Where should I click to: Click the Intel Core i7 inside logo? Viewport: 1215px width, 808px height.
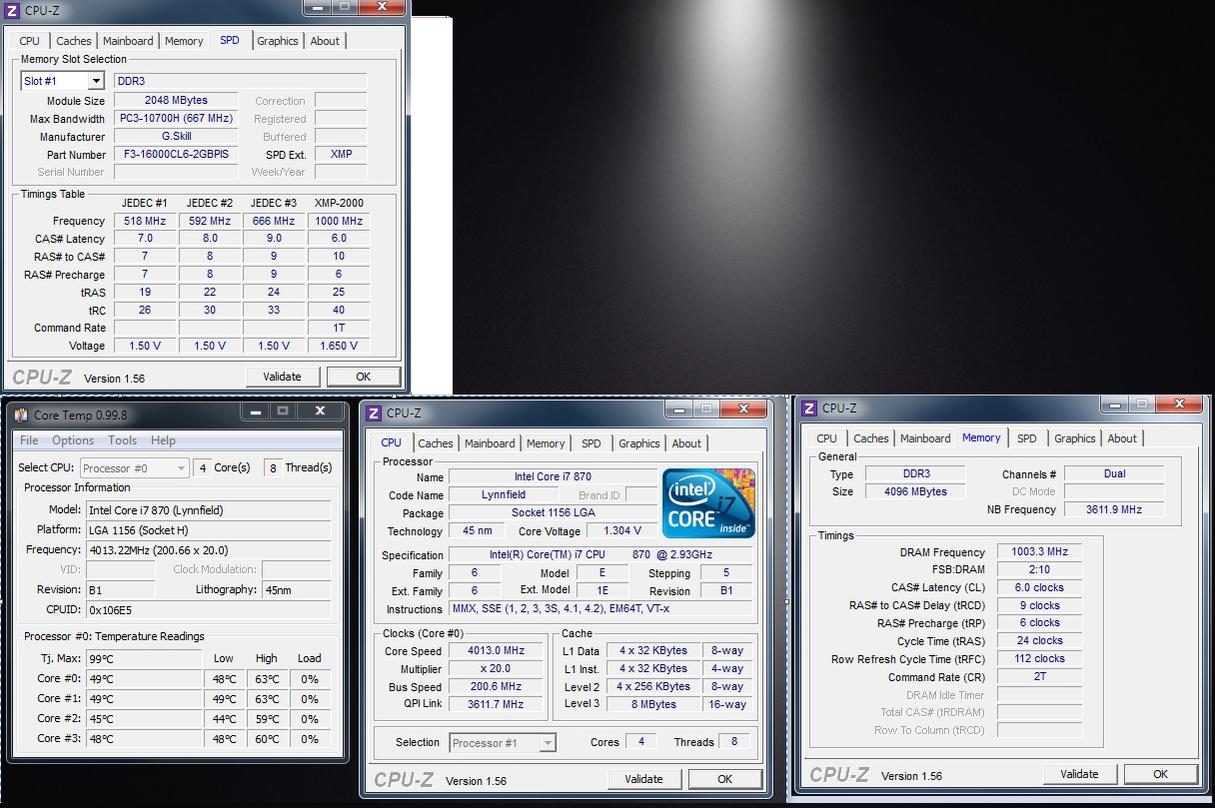(709, 503)
